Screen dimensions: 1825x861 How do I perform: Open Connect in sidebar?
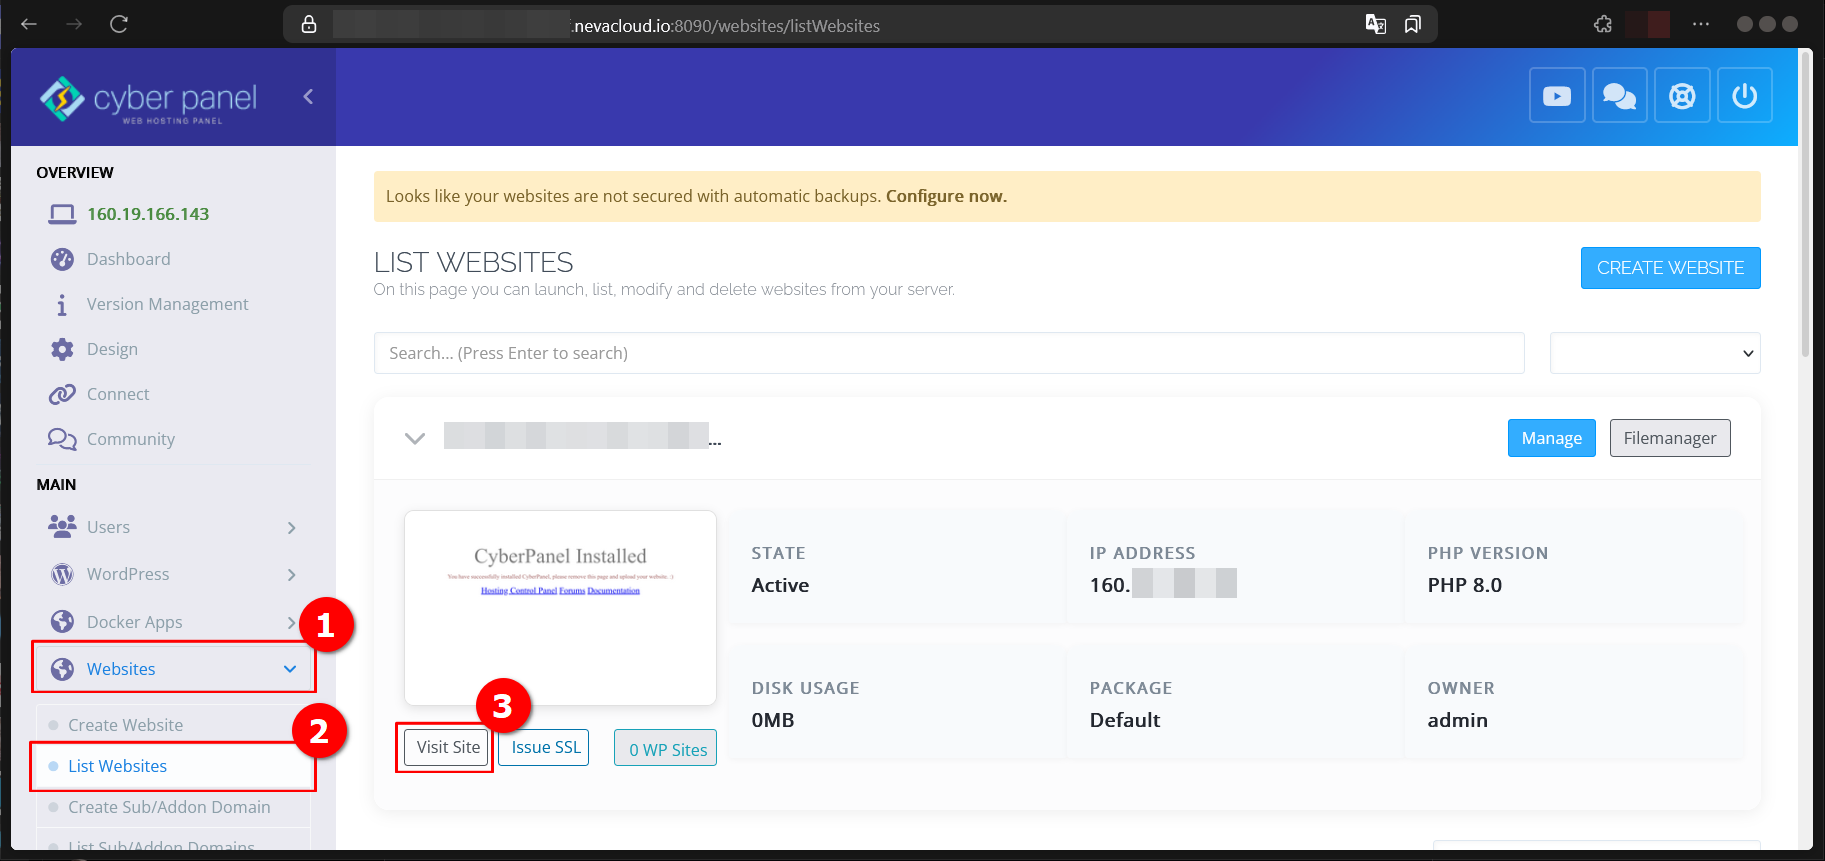[118, 394]
